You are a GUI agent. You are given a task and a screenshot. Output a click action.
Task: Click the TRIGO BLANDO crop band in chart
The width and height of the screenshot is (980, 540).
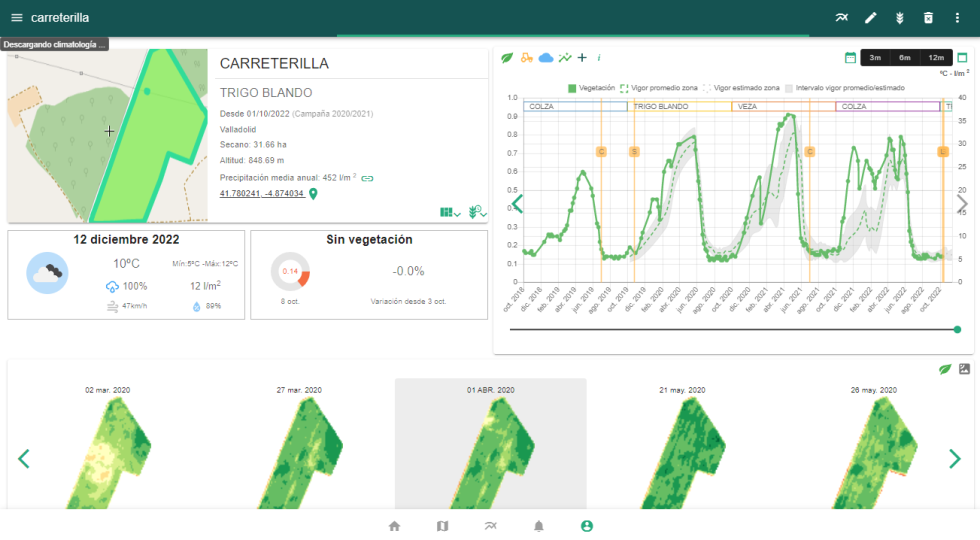[x=679, y=106]
